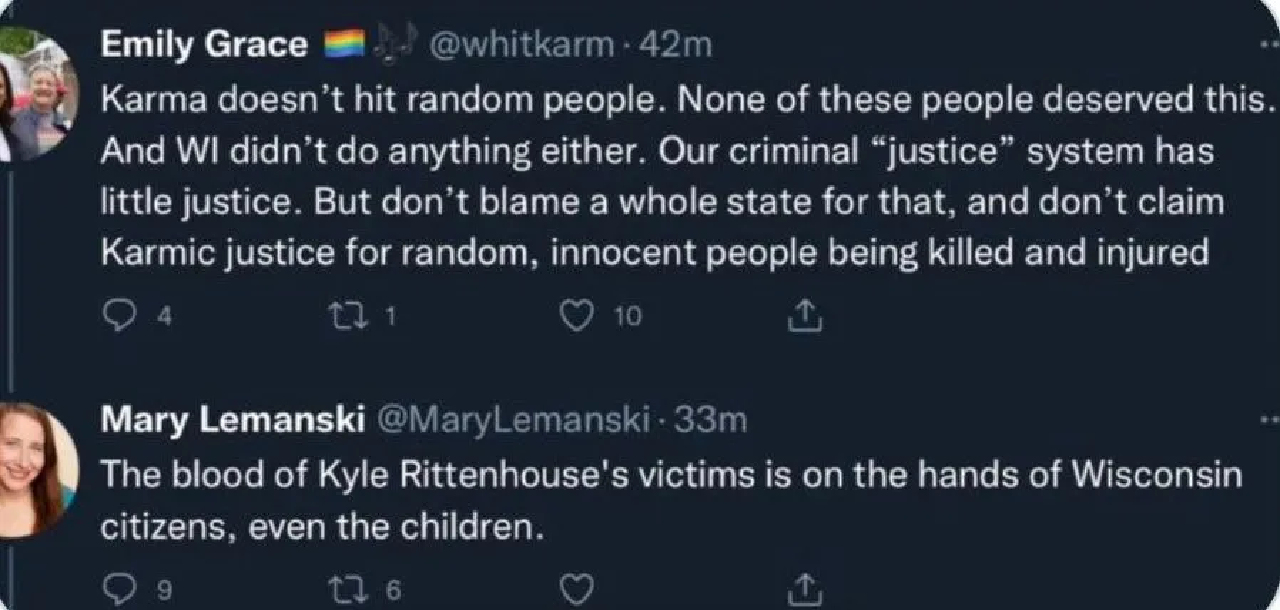The width and height of the screenshot is (1280, 610).
Task: Click the Mary Lemanski display name
Action: [232, 421]
